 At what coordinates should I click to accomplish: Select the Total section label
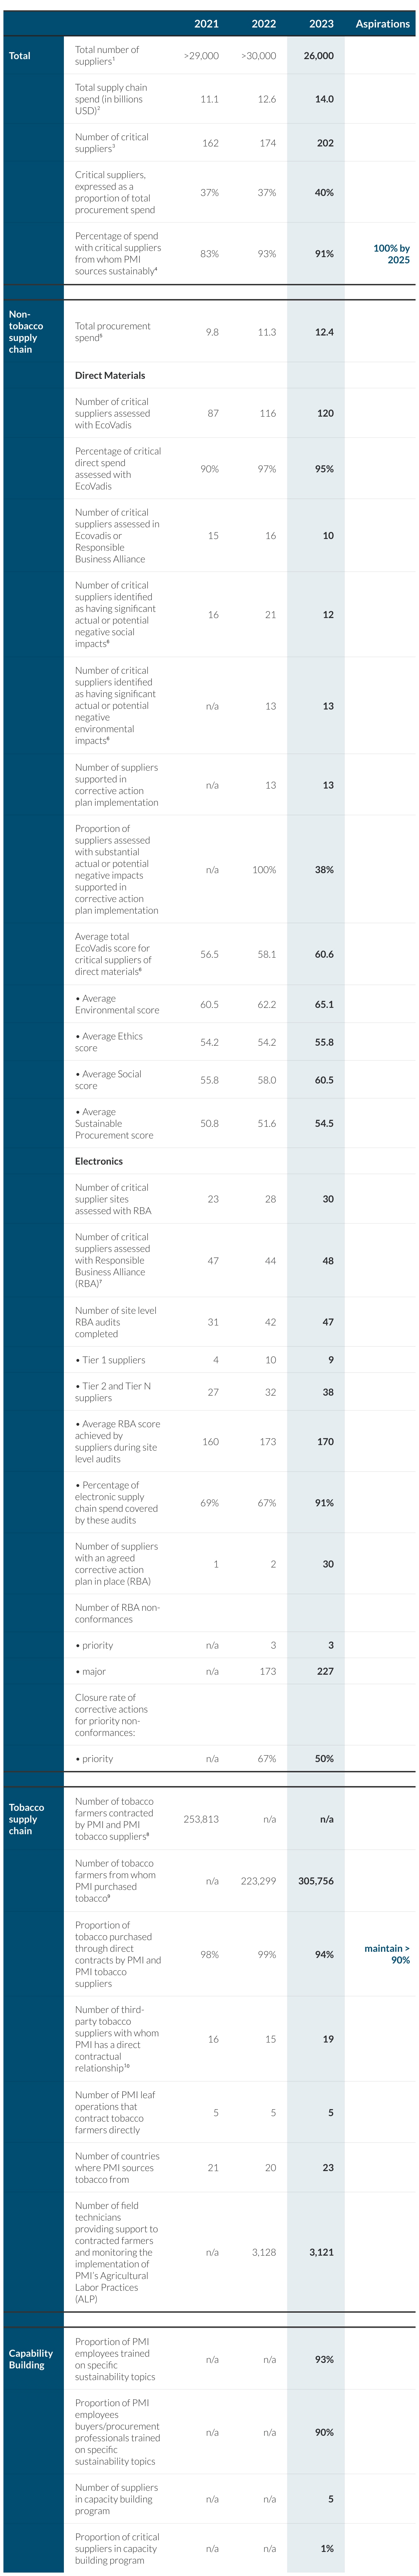click(x=20, y=56)
